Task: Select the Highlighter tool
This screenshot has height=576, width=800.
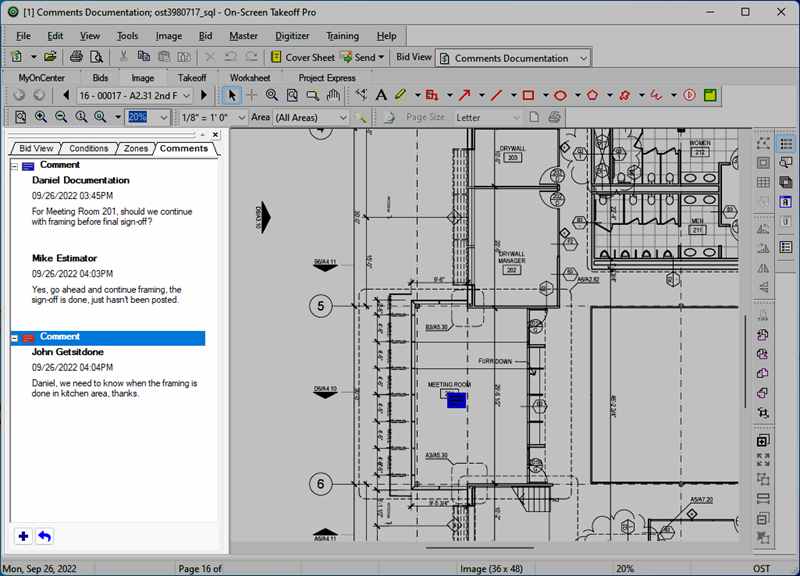Action: point(401,95)
